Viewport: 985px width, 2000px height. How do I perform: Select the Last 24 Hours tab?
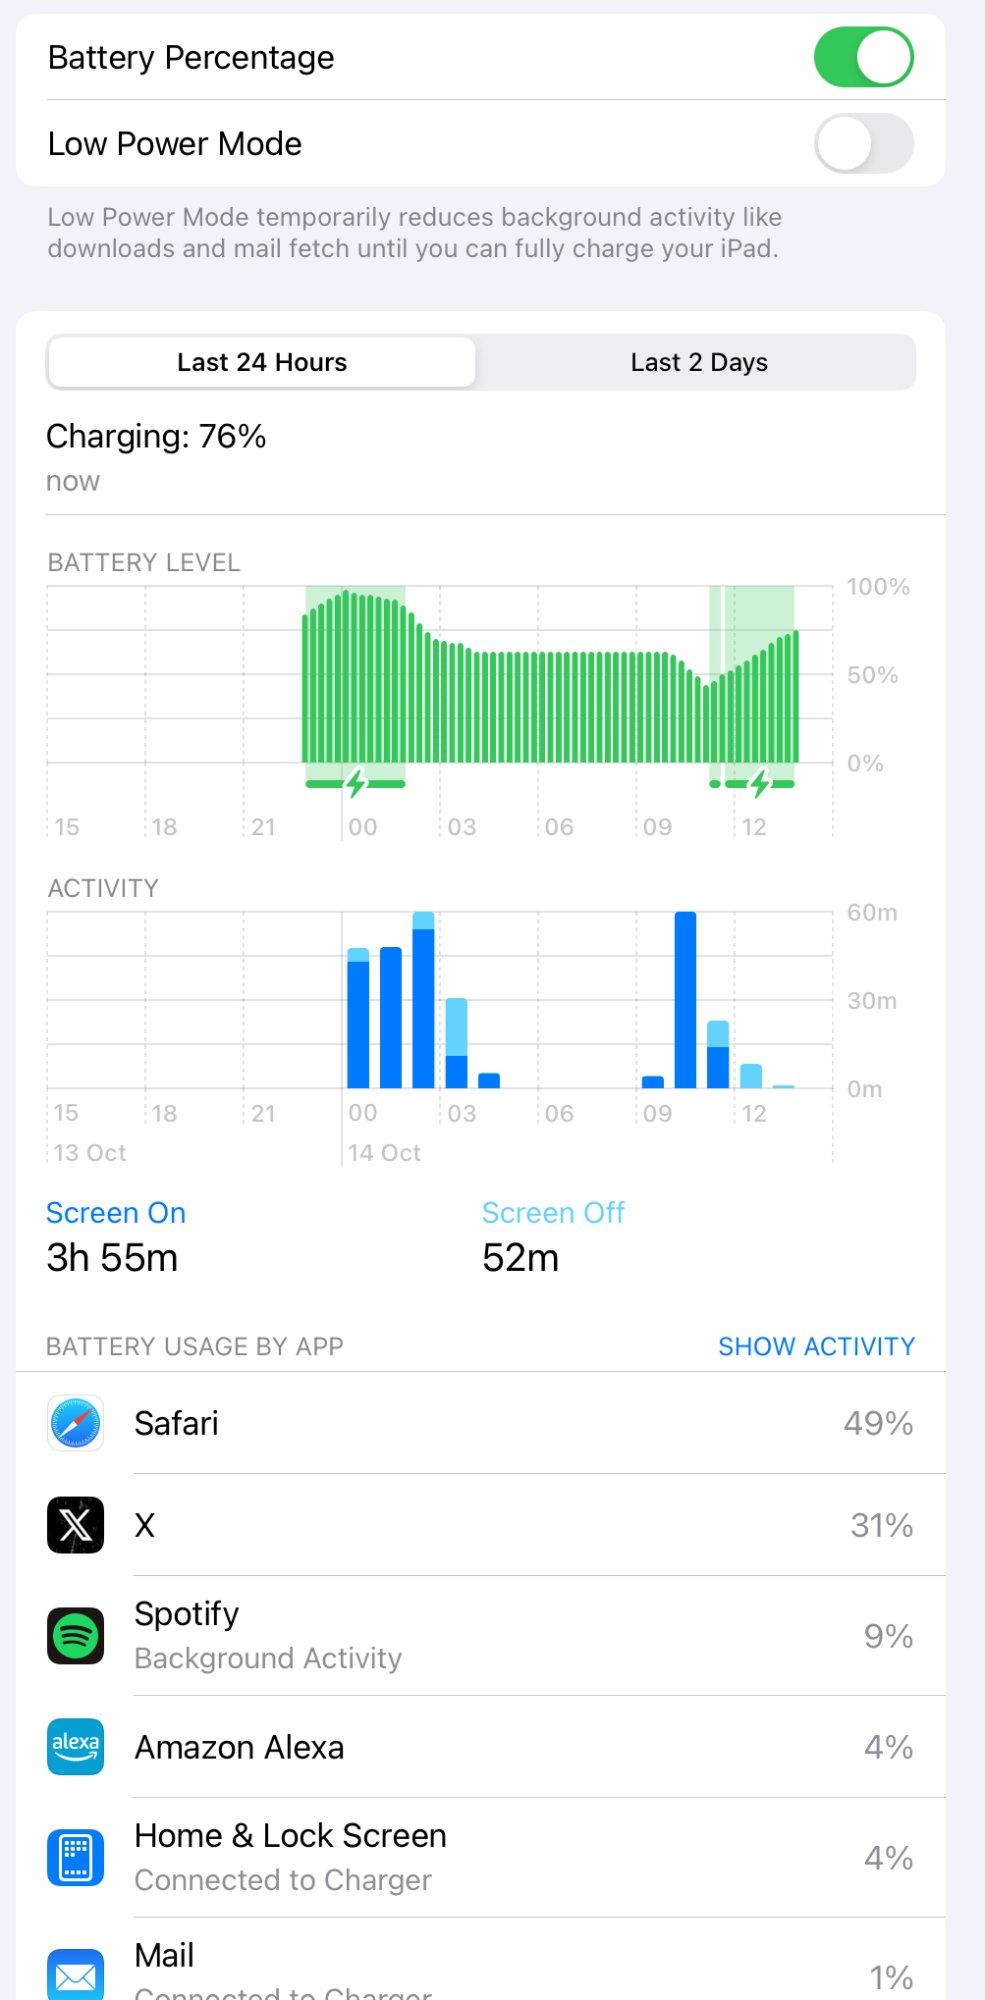click(x=262, y=362)
